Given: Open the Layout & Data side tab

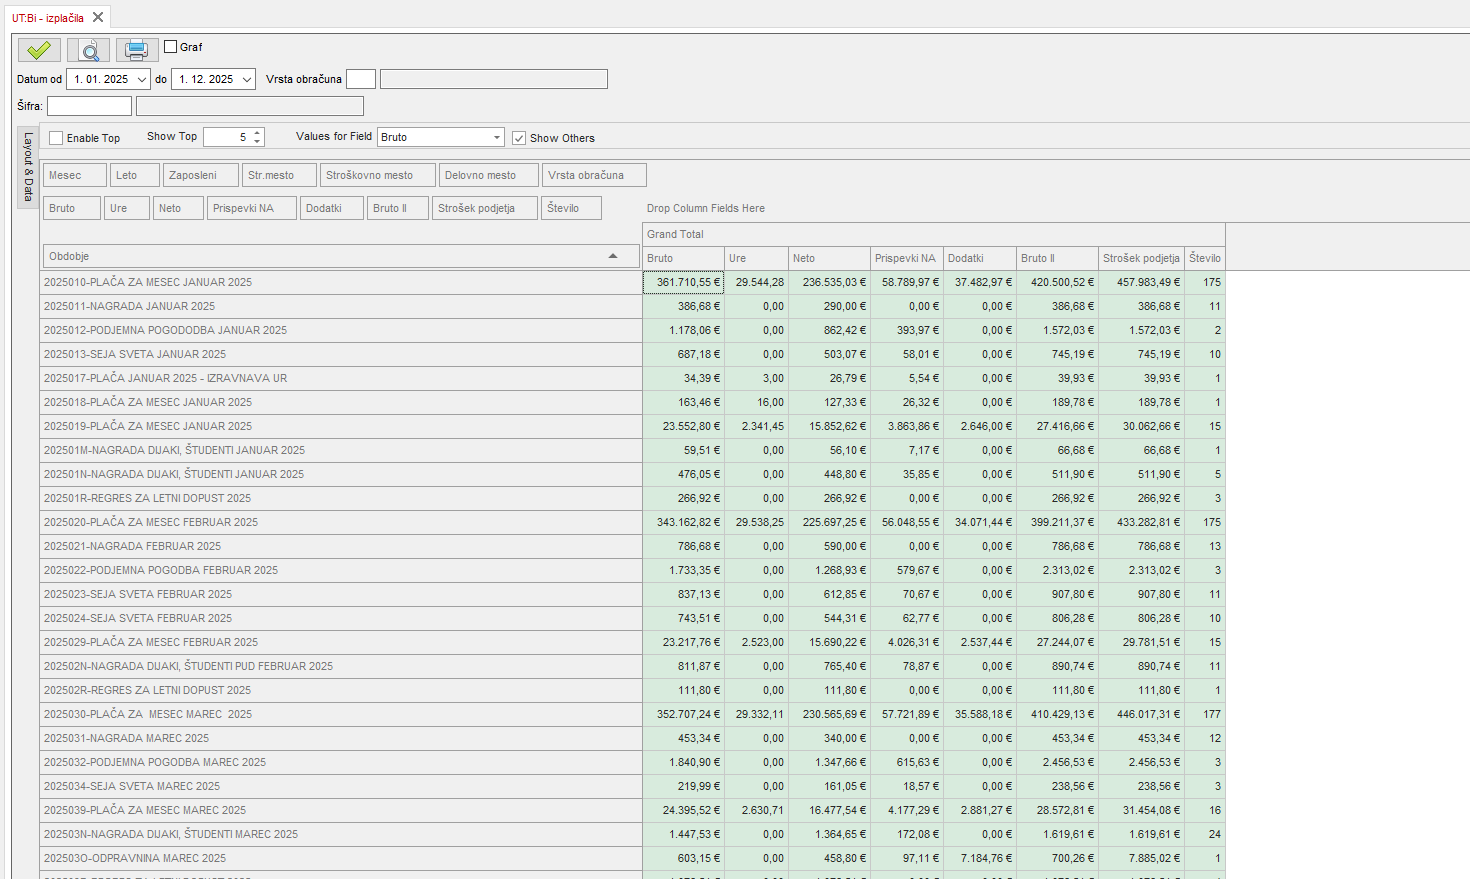Looking at the screenshot, I should click(28, 167).
